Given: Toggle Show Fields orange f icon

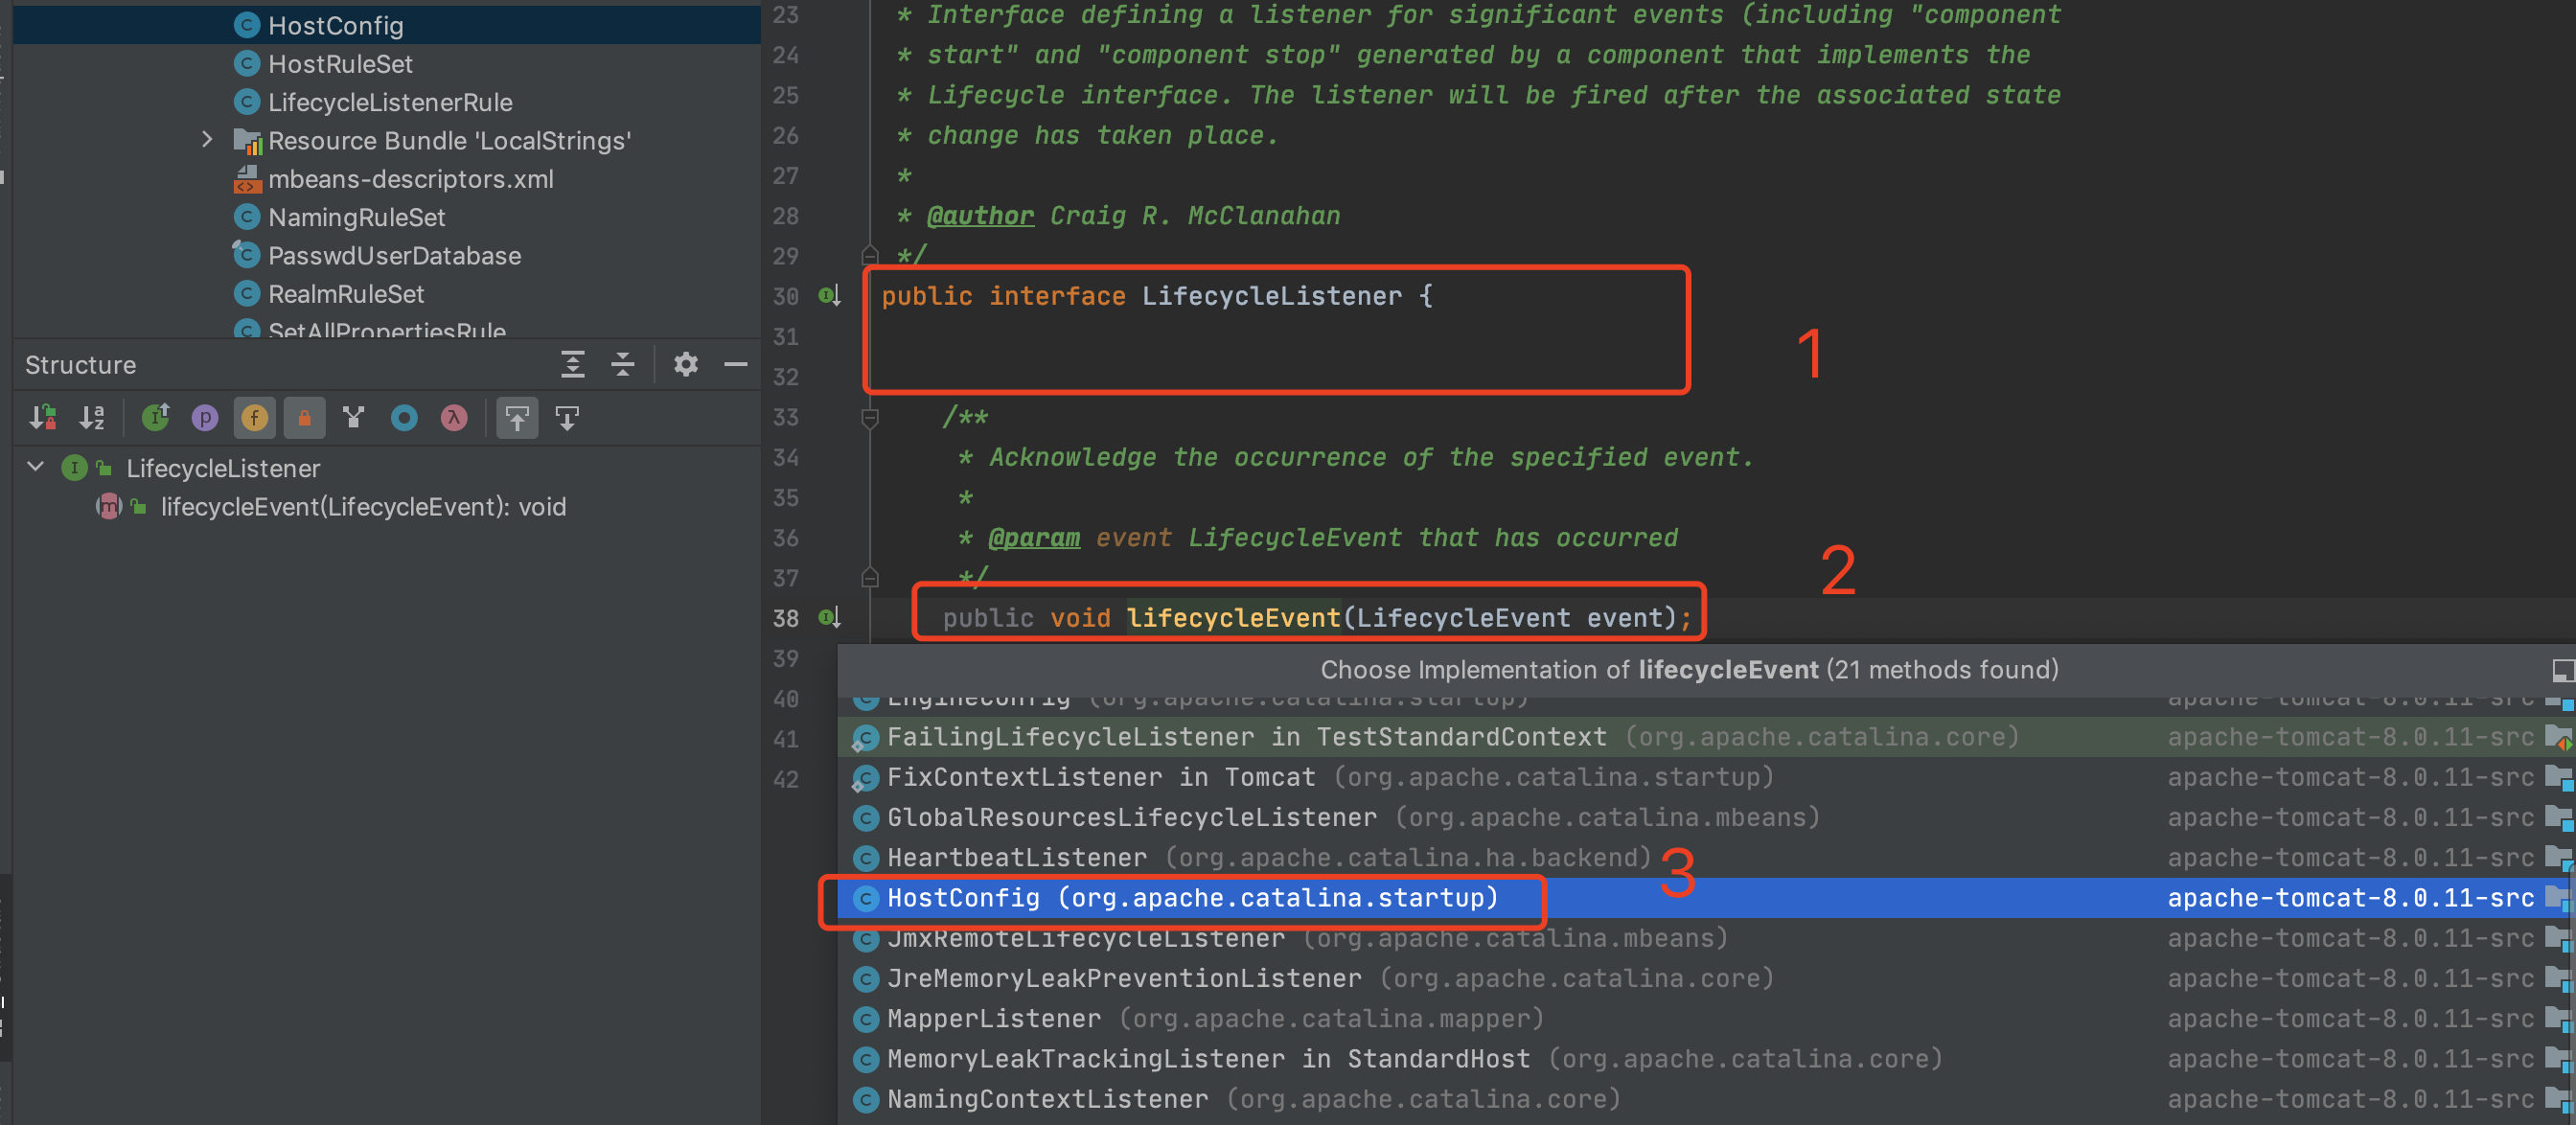Looking at the screenshot, I should (255, 417).
